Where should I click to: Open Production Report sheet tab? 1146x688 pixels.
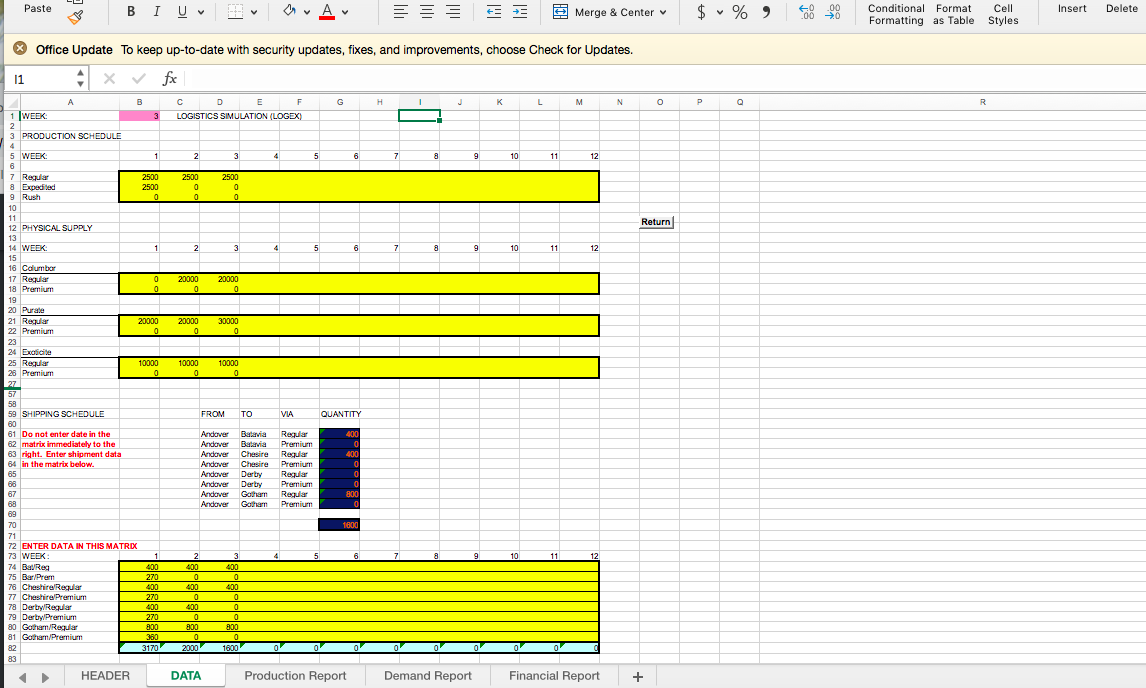click(295, 676)
